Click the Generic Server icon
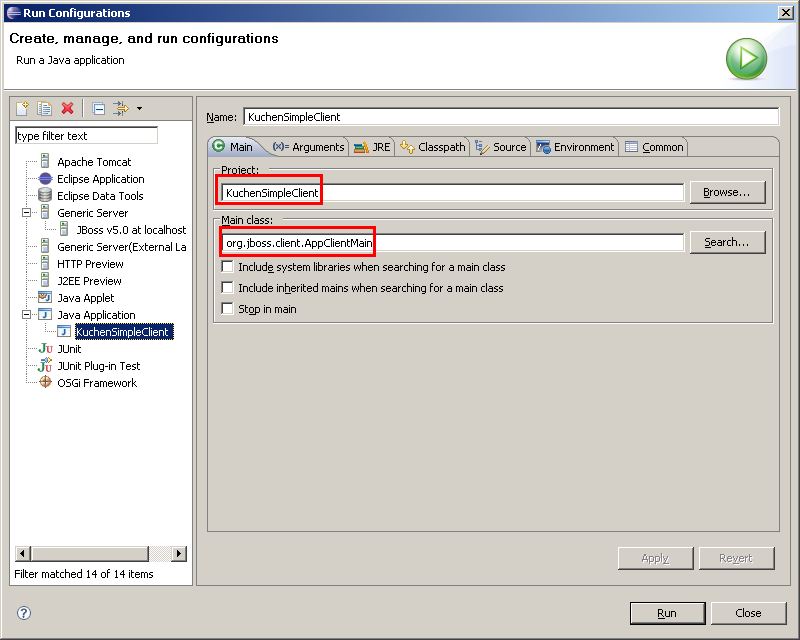Viewport: 800px width, 640px height. click(45, 212)
